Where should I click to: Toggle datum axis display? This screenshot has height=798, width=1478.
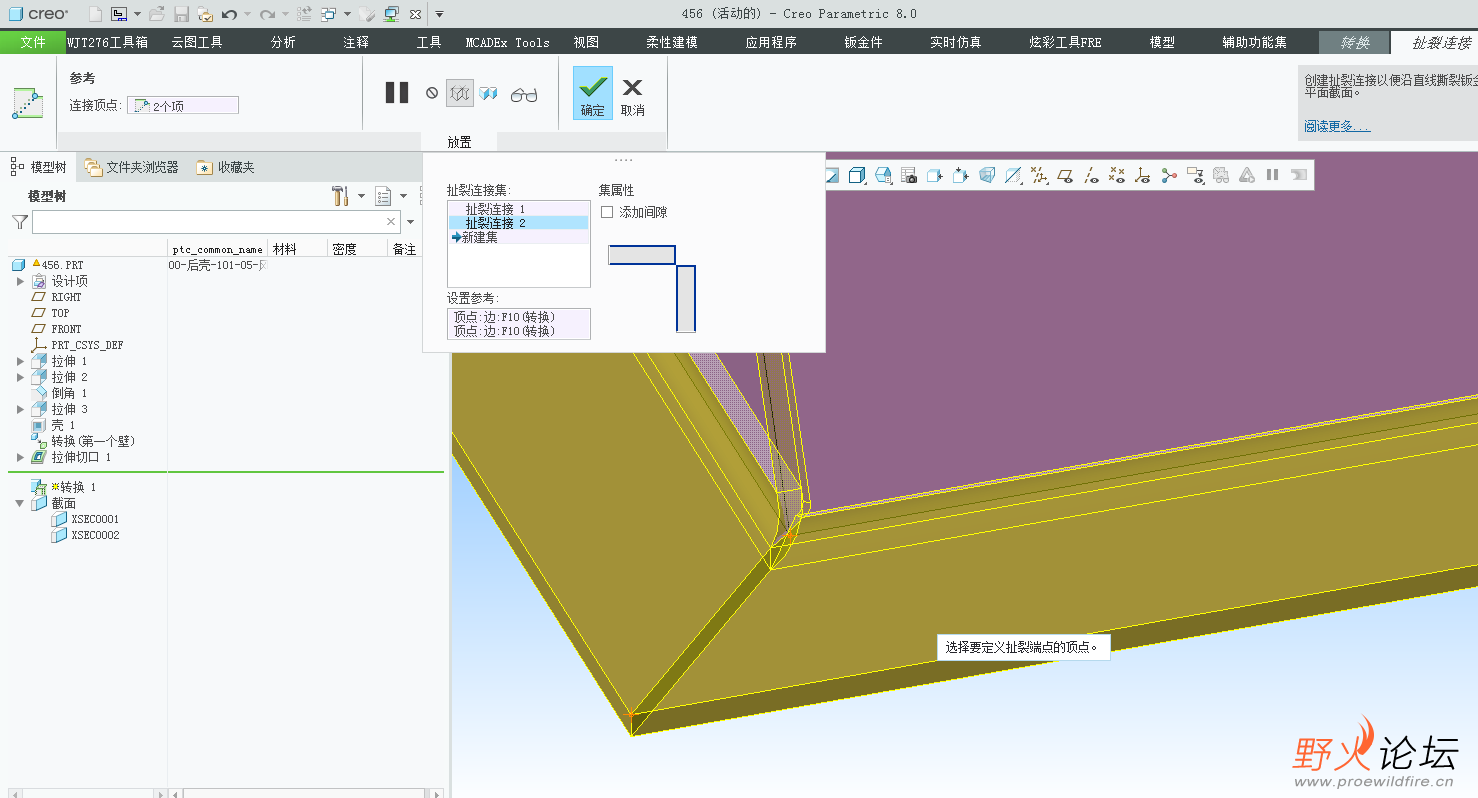(1091, 176)
